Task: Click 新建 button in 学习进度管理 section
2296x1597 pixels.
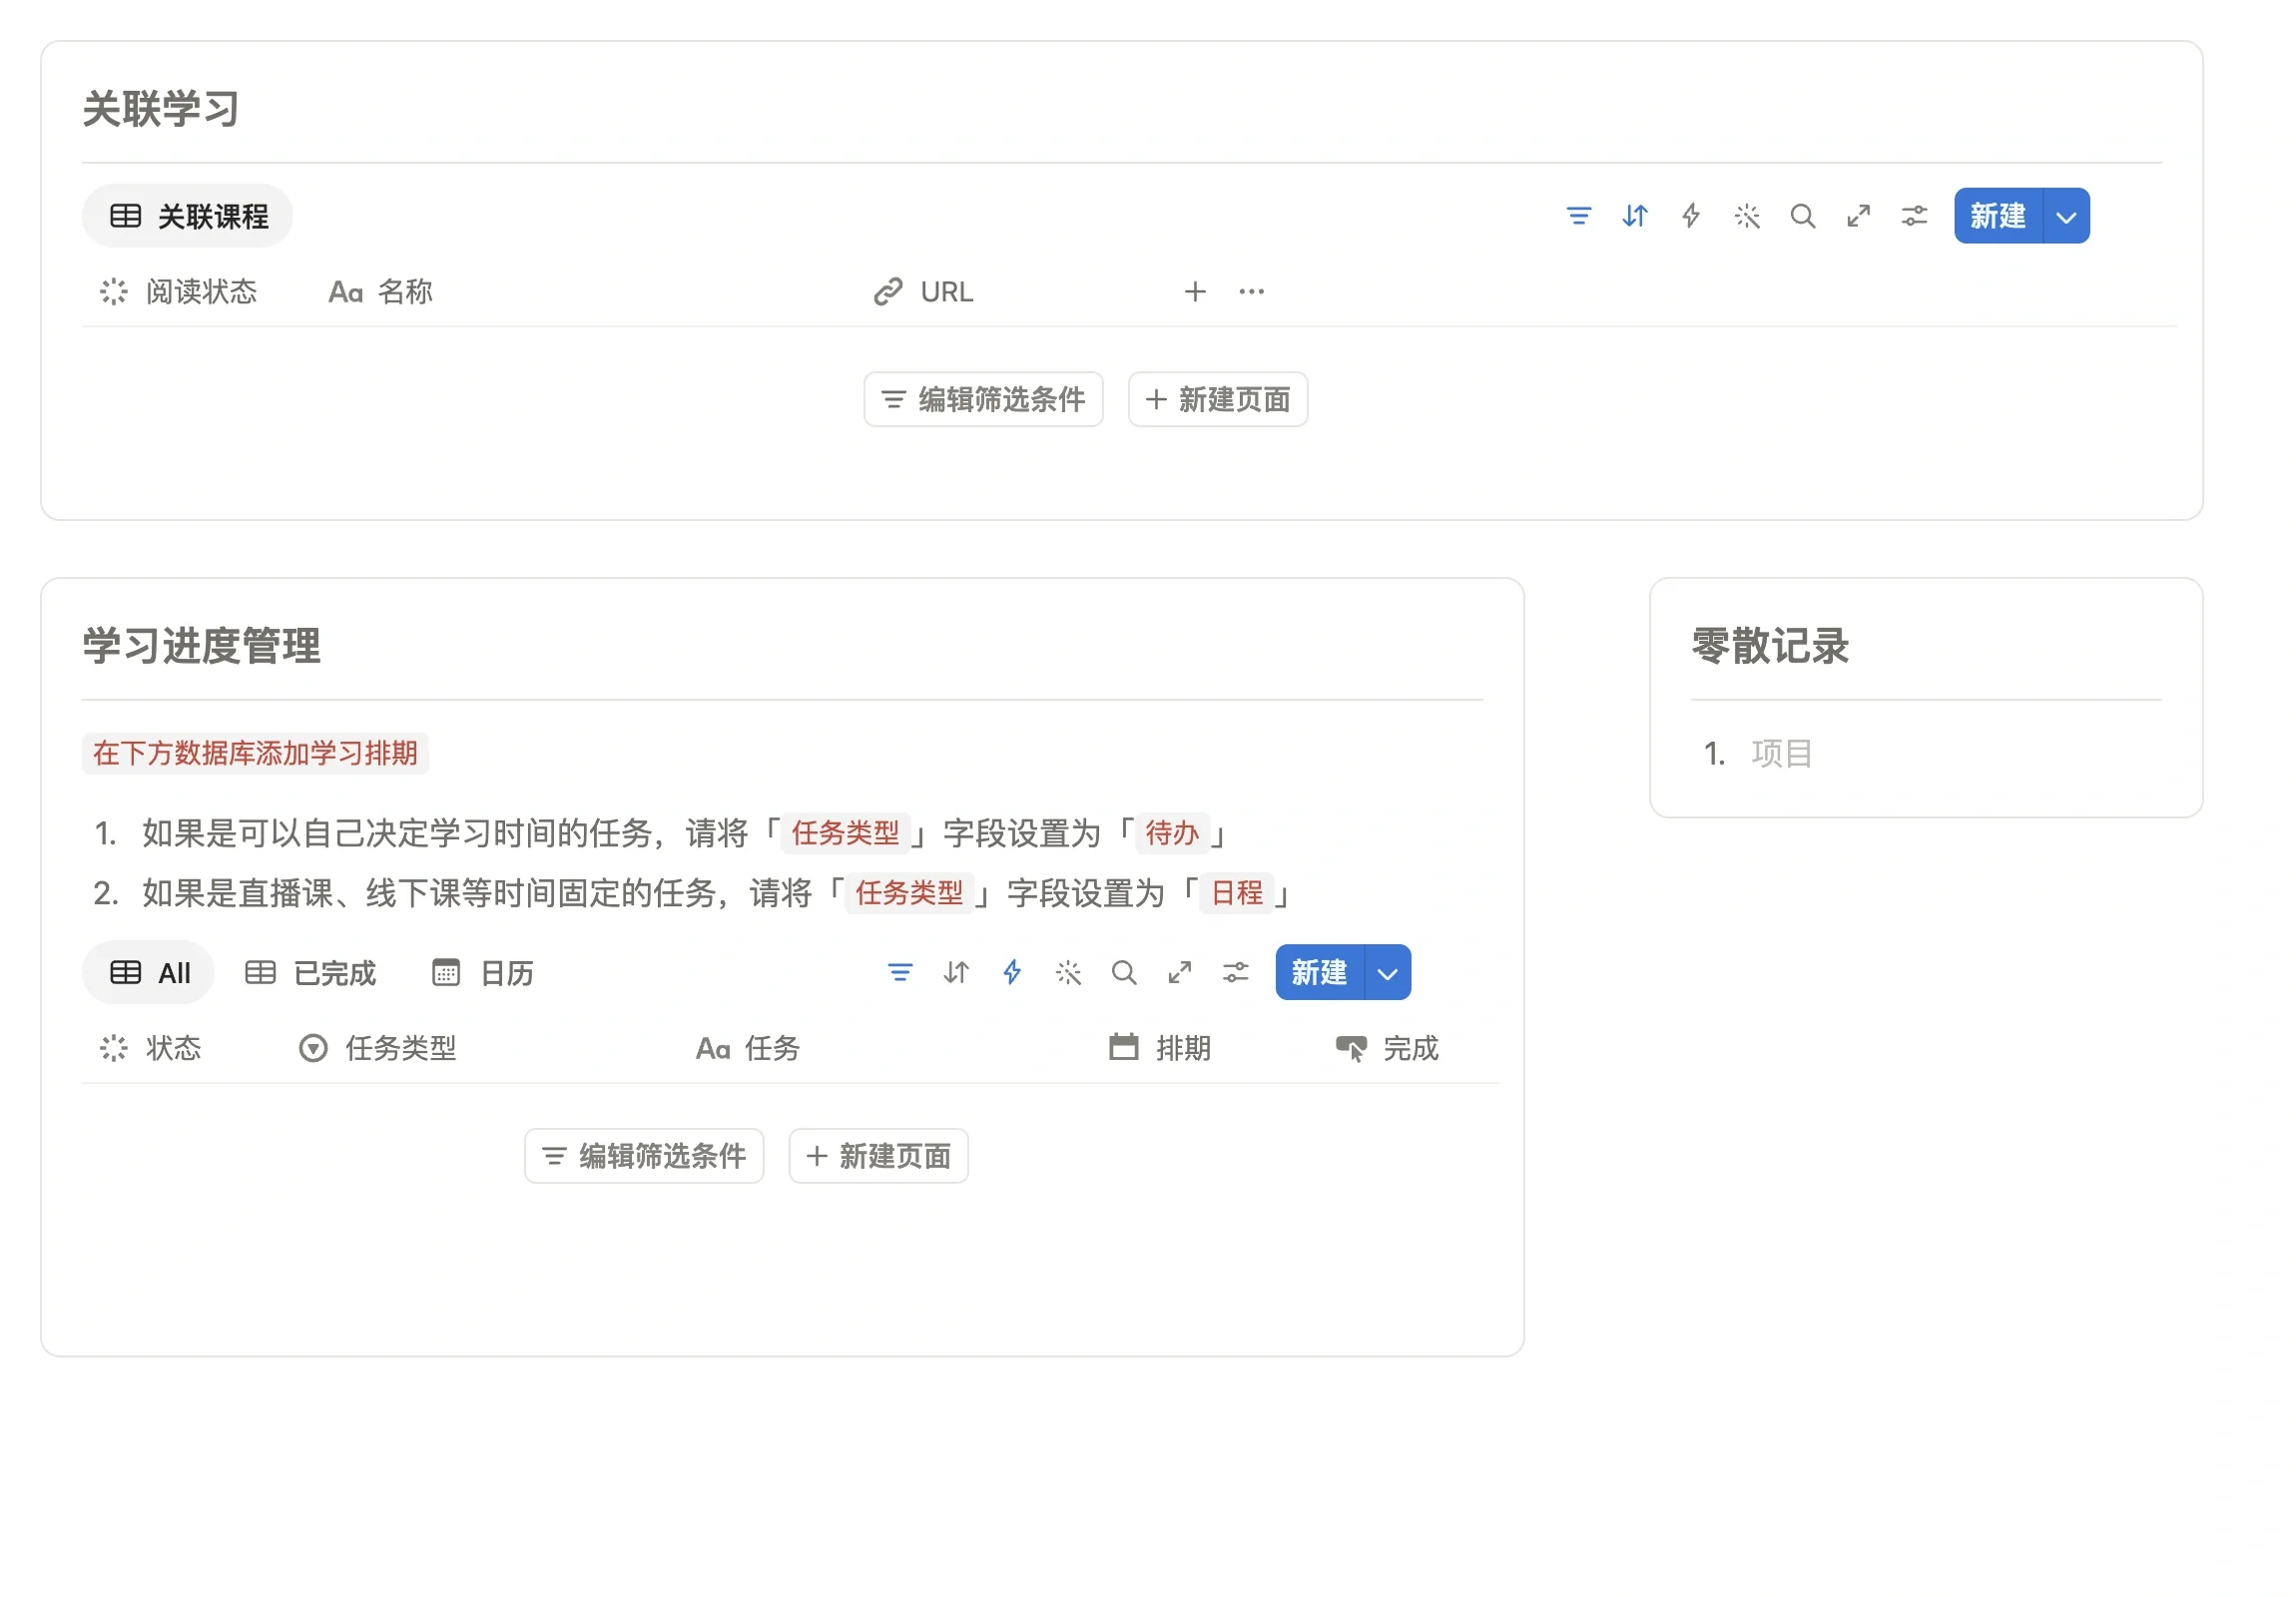Action: [x=1319, y=972]
